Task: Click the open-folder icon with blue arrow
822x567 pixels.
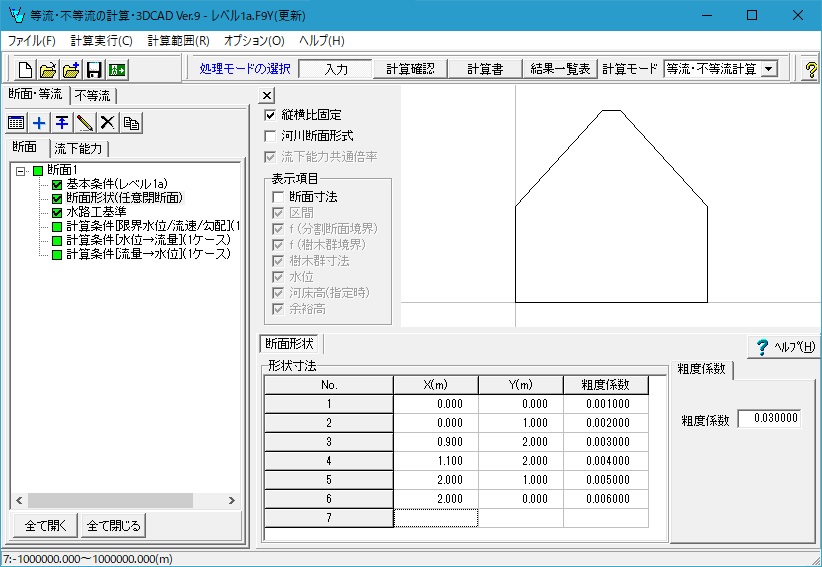Action: [71, 69]
